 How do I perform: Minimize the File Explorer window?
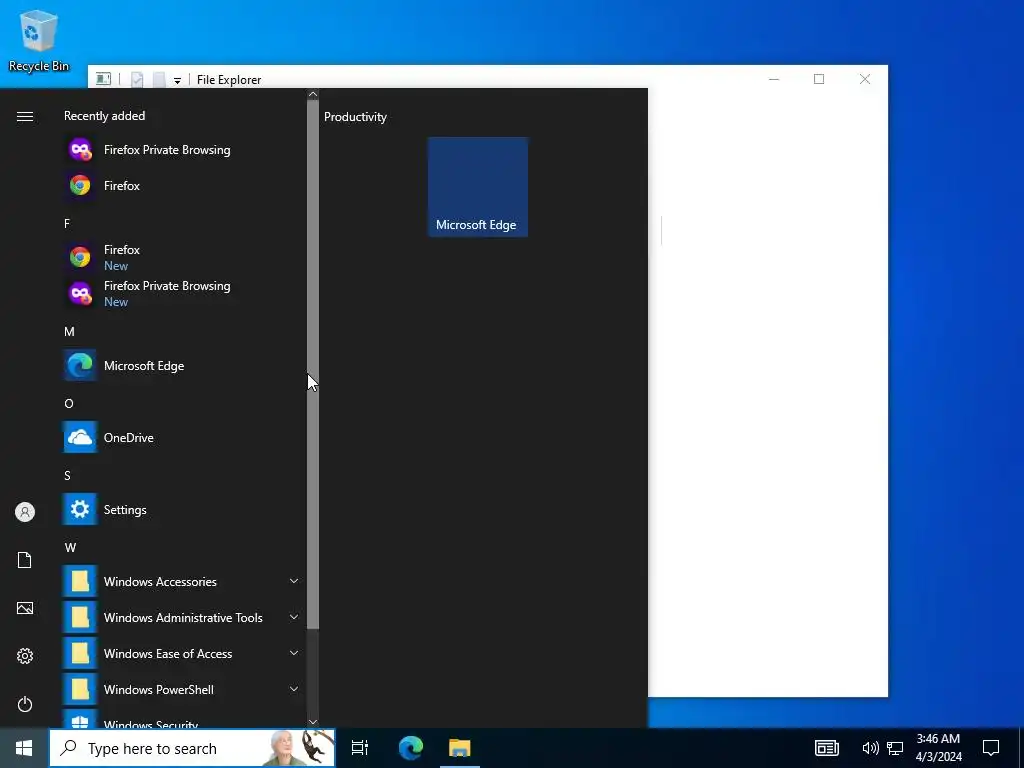[x=774, y=79]
